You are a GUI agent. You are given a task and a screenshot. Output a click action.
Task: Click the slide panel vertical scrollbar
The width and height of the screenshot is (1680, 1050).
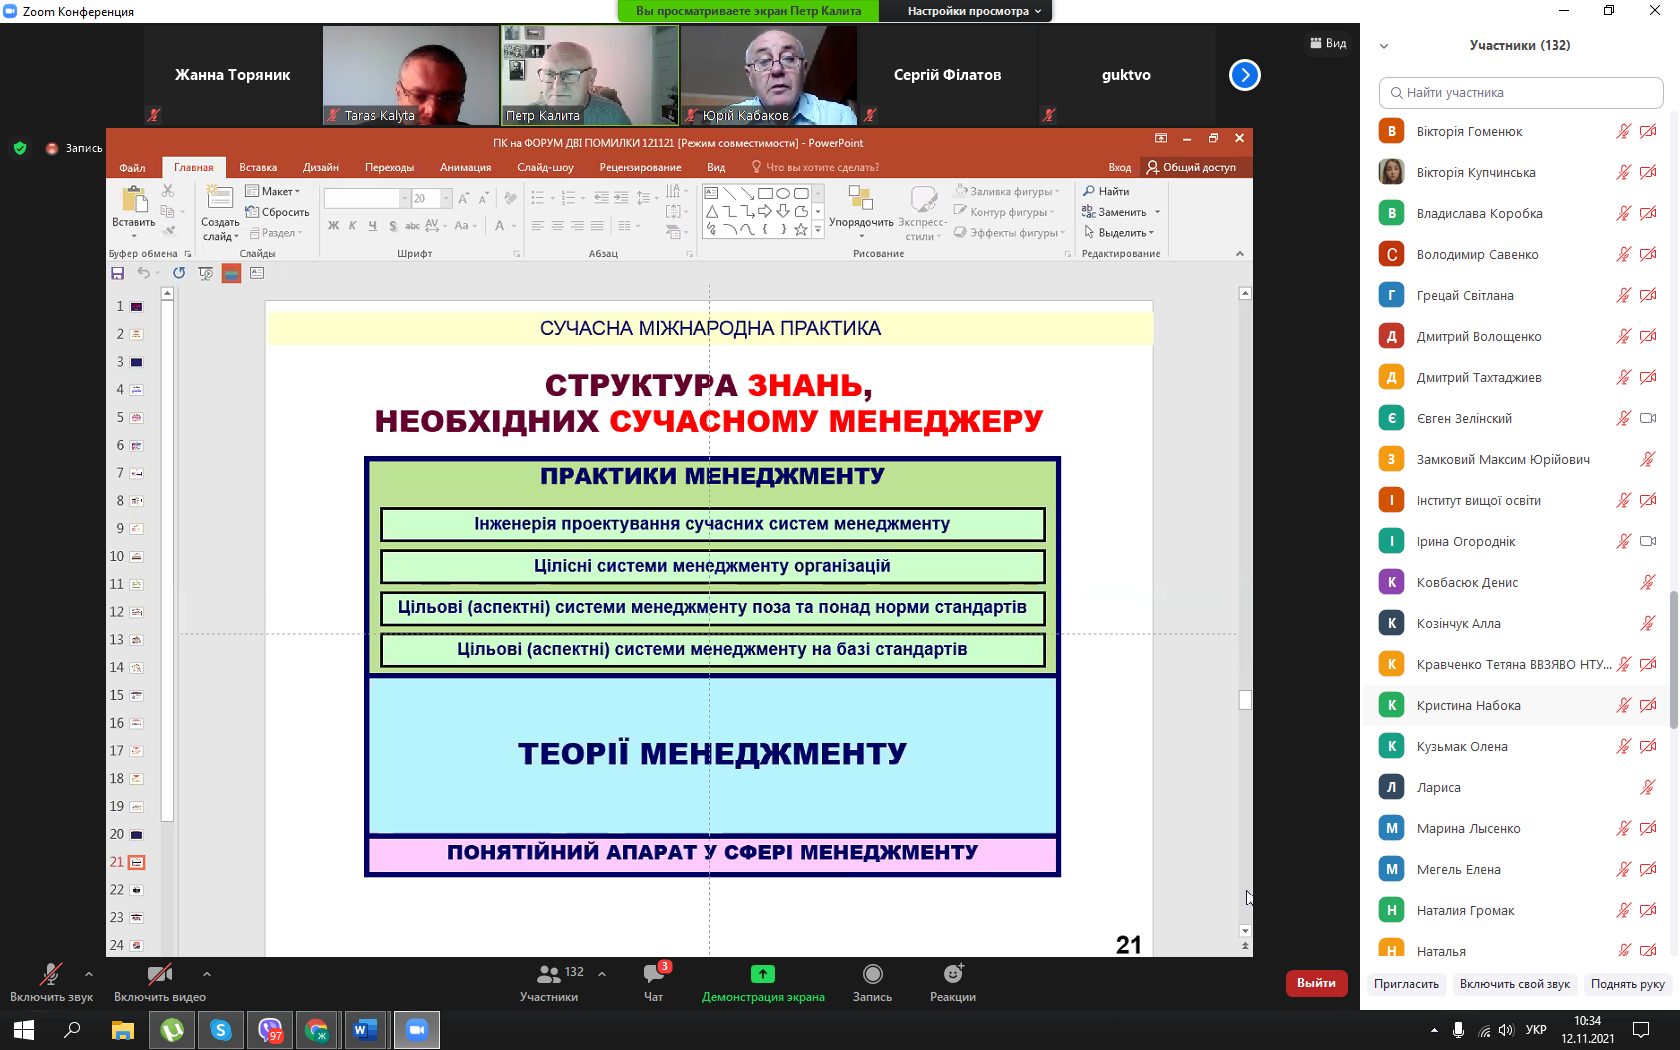(167, 560)
